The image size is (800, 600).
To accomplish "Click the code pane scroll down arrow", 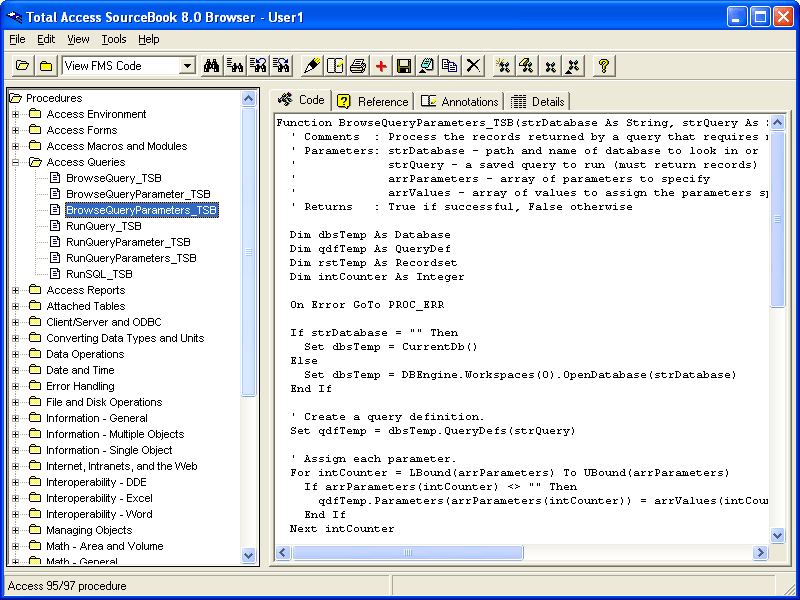I will [777, 535].
